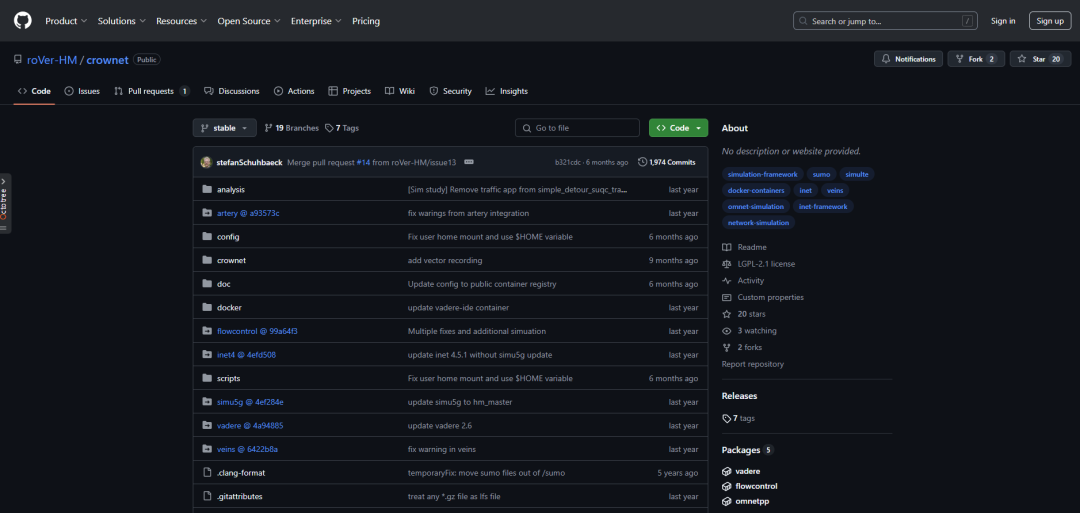Viewport: 1080px width, 513px height.
Task: Click the Report repository link
Action: [x=753, y=364]
